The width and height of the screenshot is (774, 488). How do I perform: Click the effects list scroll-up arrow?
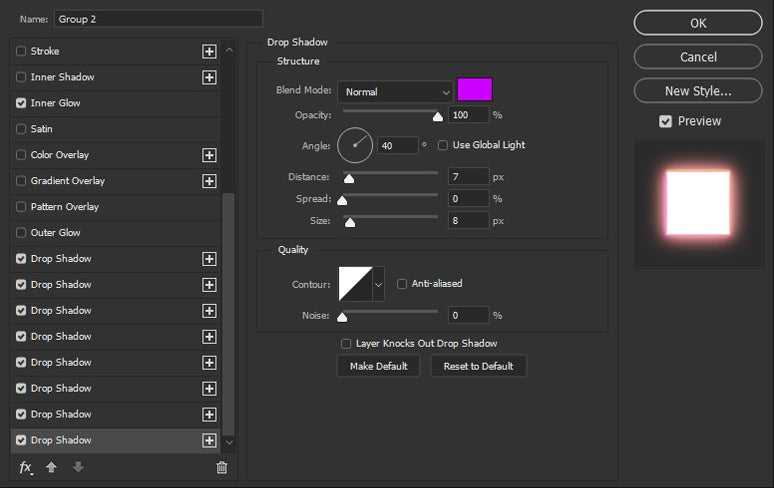(x=229, y=50)
